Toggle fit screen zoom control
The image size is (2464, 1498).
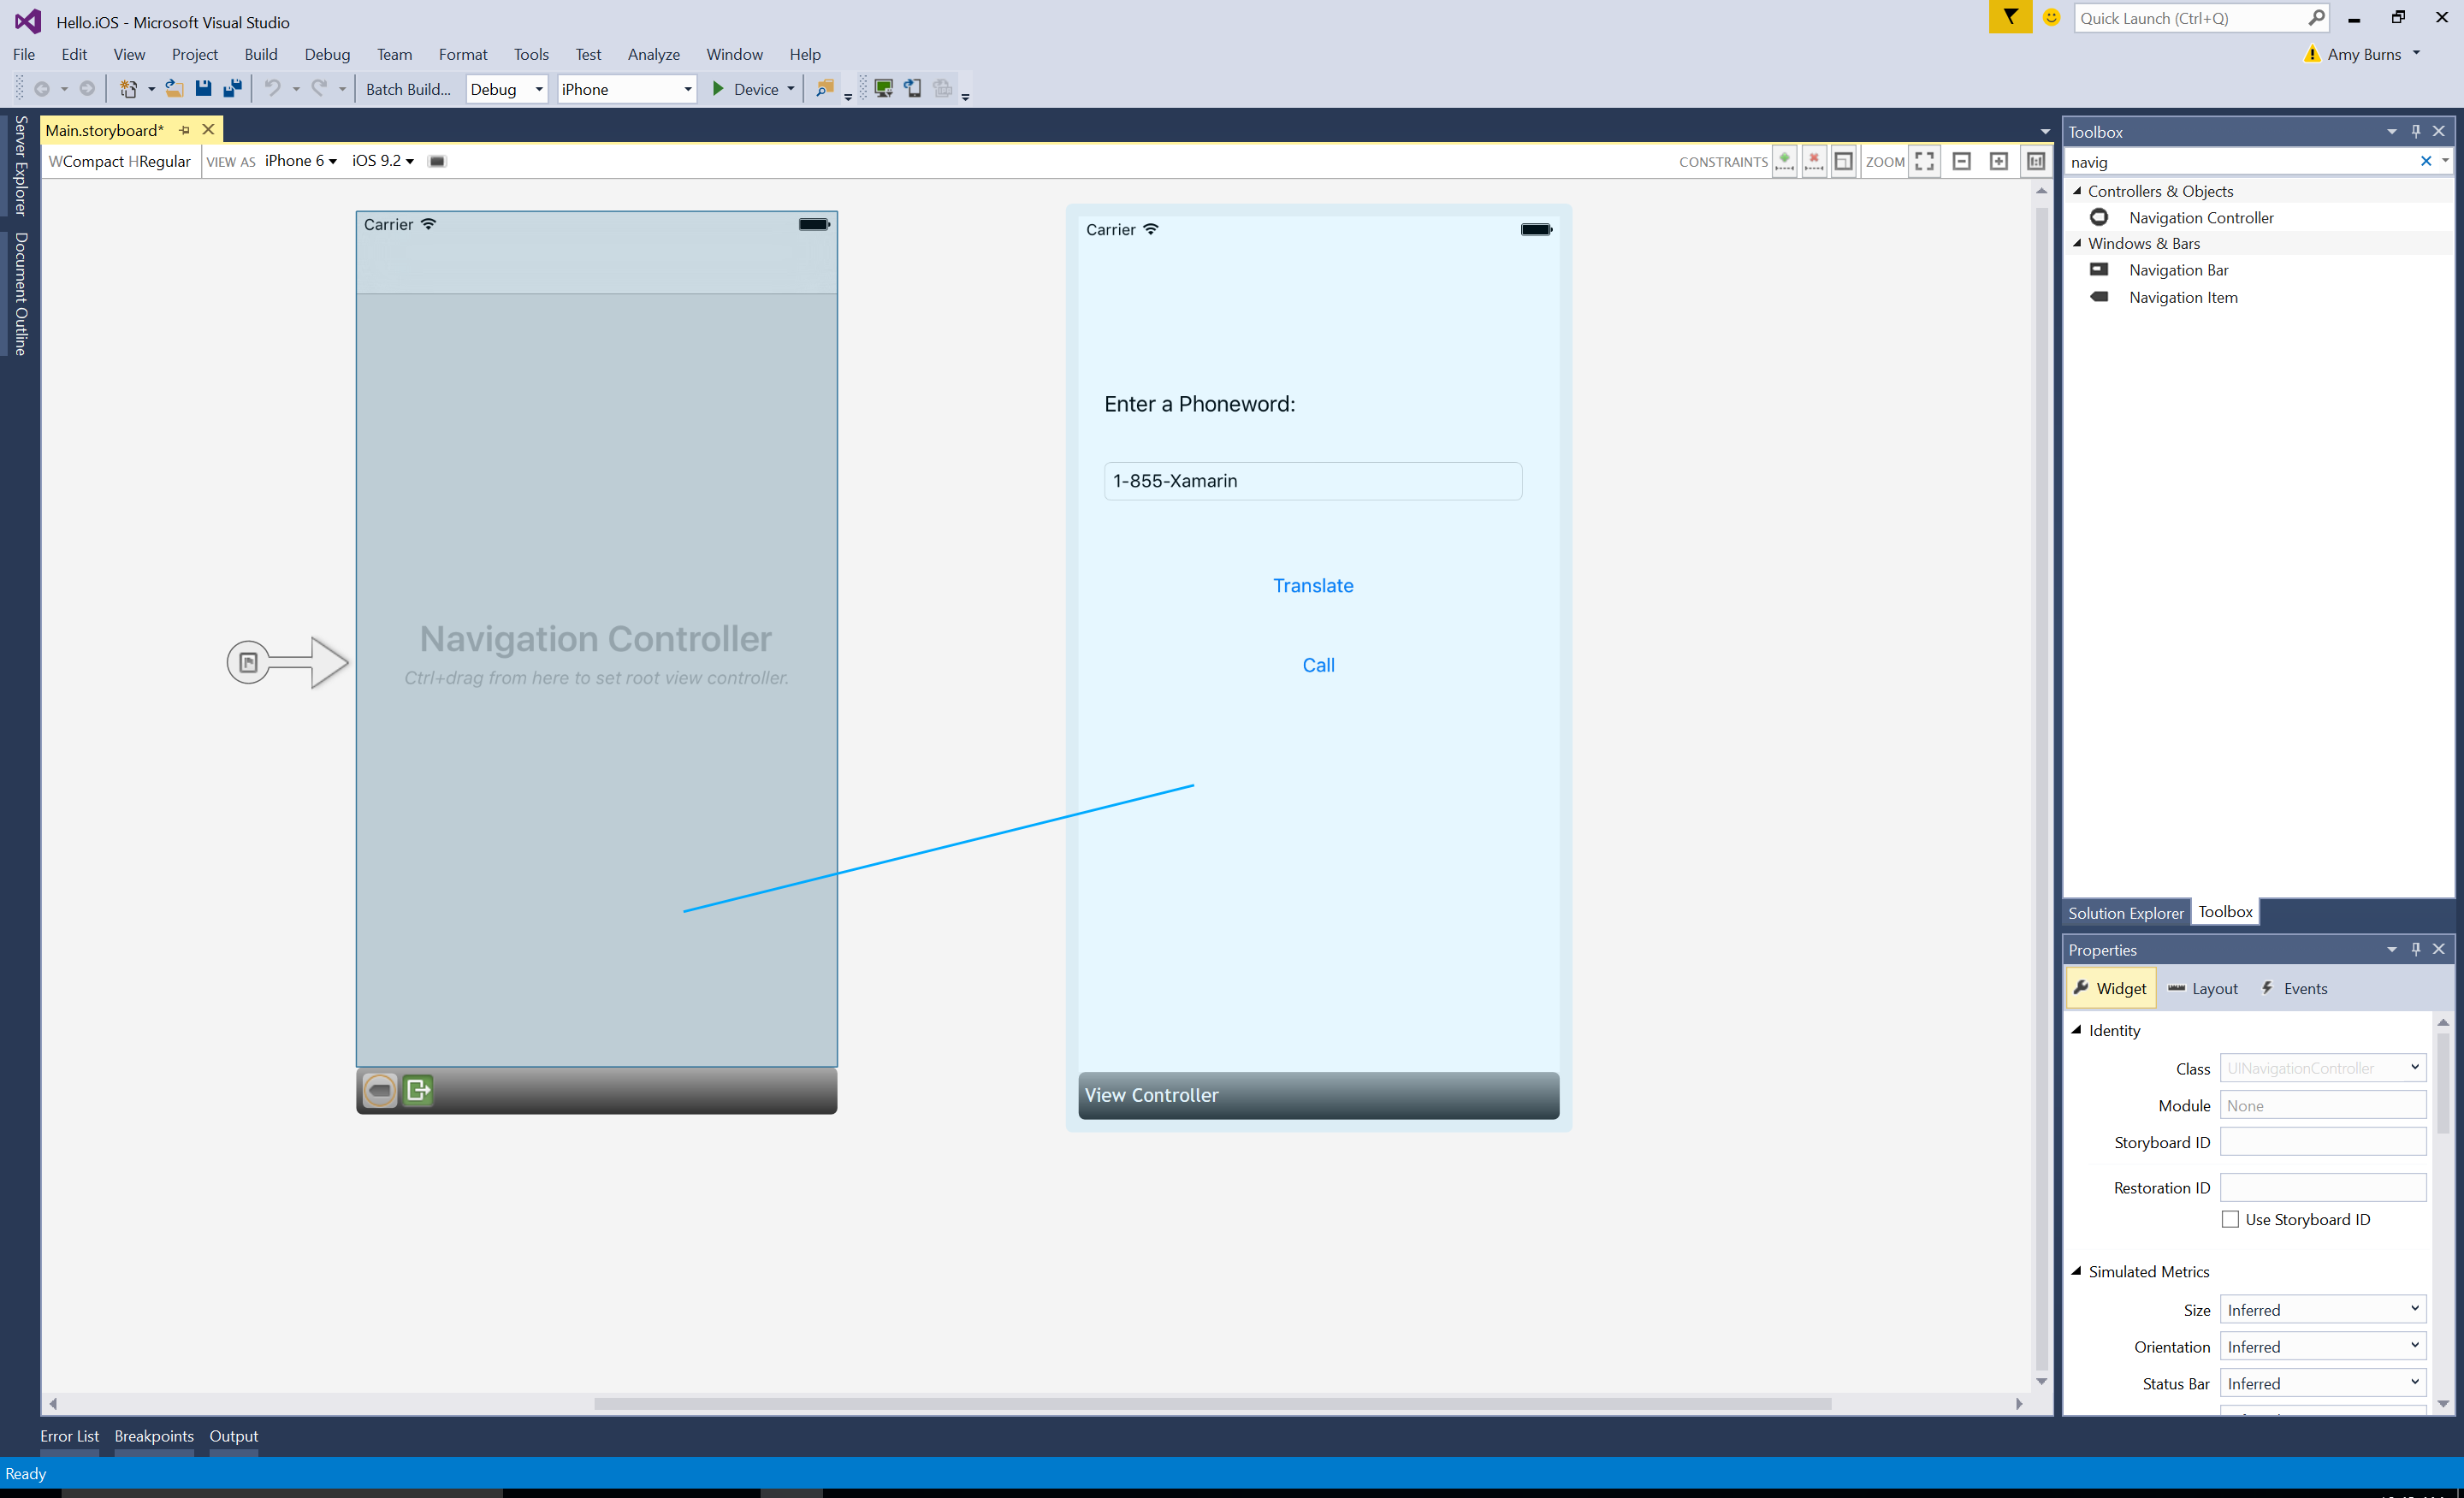(x=1926, y=160)
